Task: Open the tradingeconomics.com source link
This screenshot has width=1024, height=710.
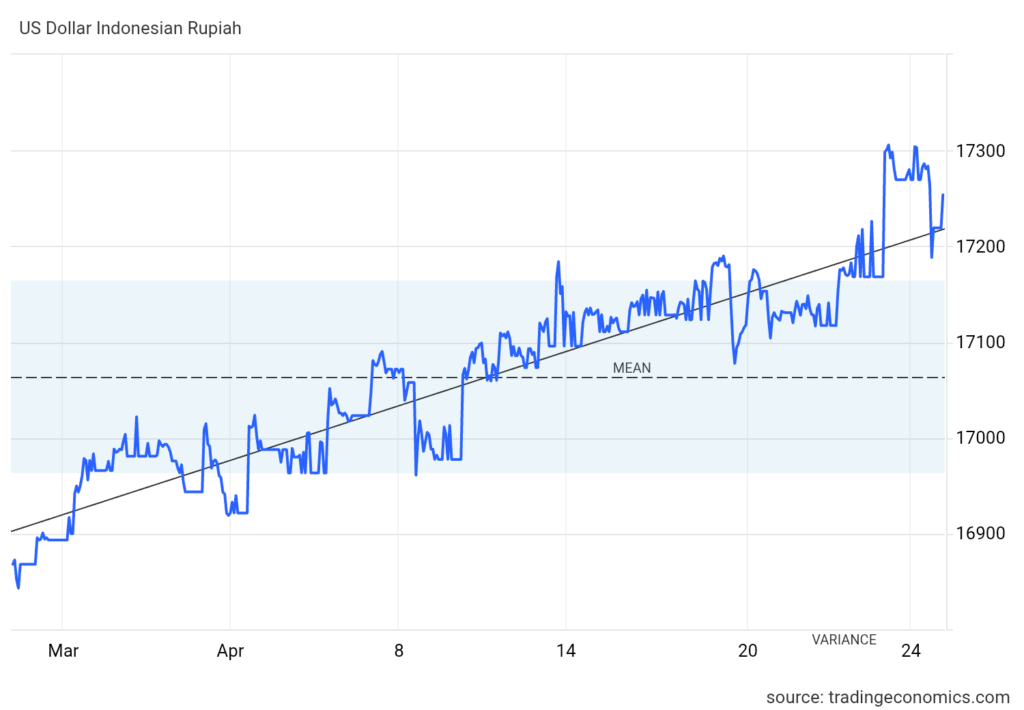Action: point(888,696)
